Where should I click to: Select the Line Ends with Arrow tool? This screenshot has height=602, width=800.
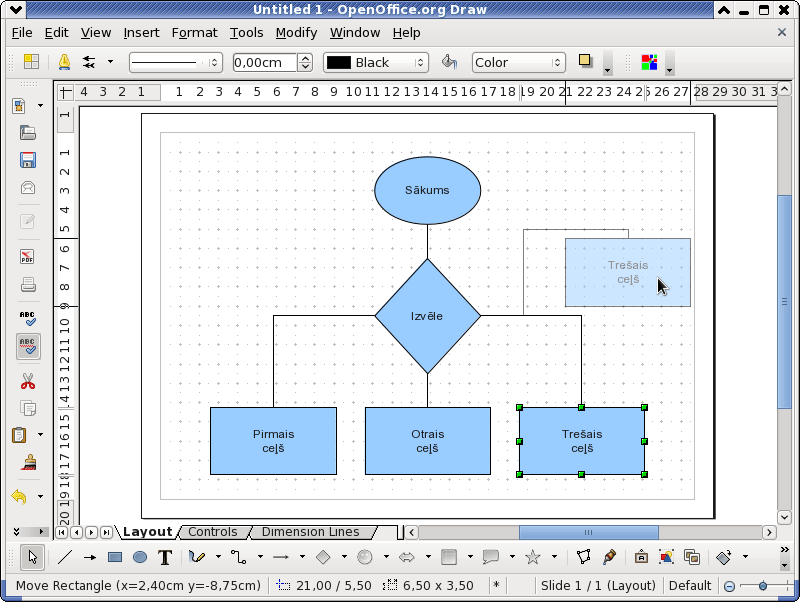click(x=90, y=557)
